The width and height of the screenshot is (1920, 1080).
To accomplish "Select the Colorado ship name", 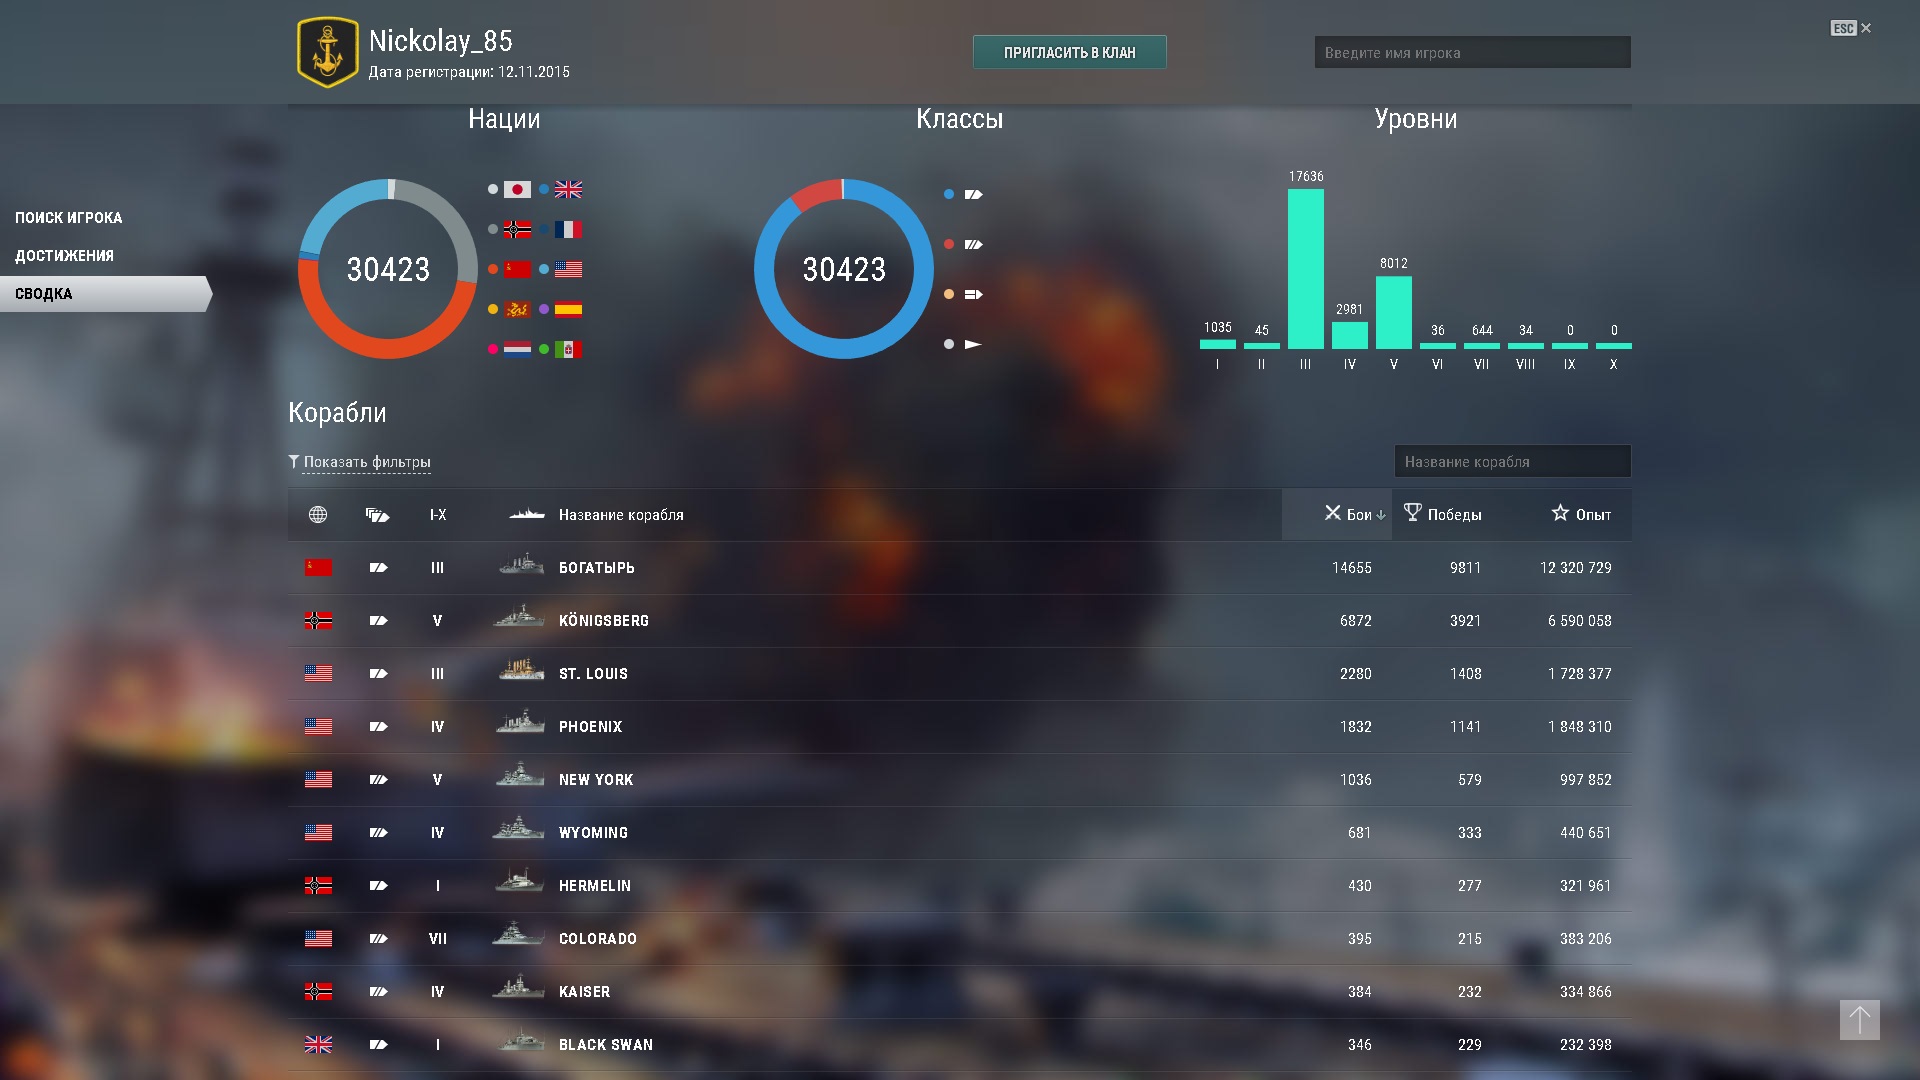I will pyautogui.click(x=598, y=939).
